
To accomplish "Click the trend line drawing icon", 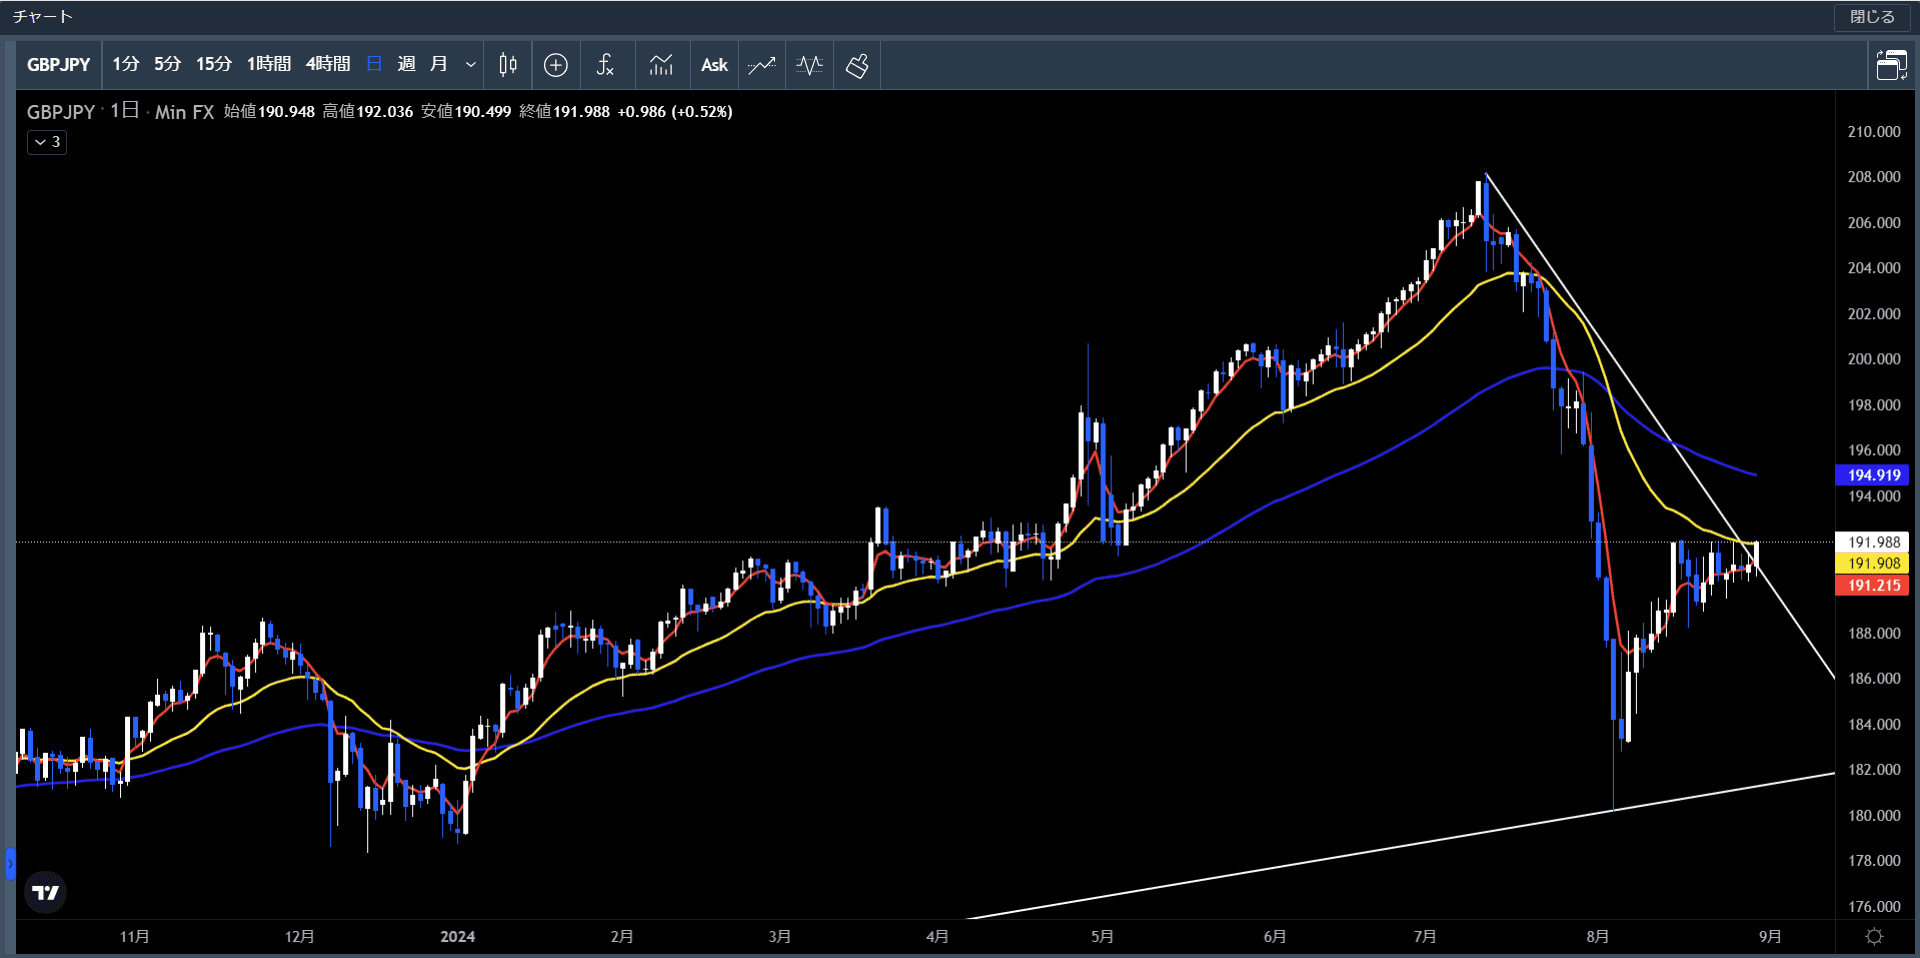I will [762, 65].
